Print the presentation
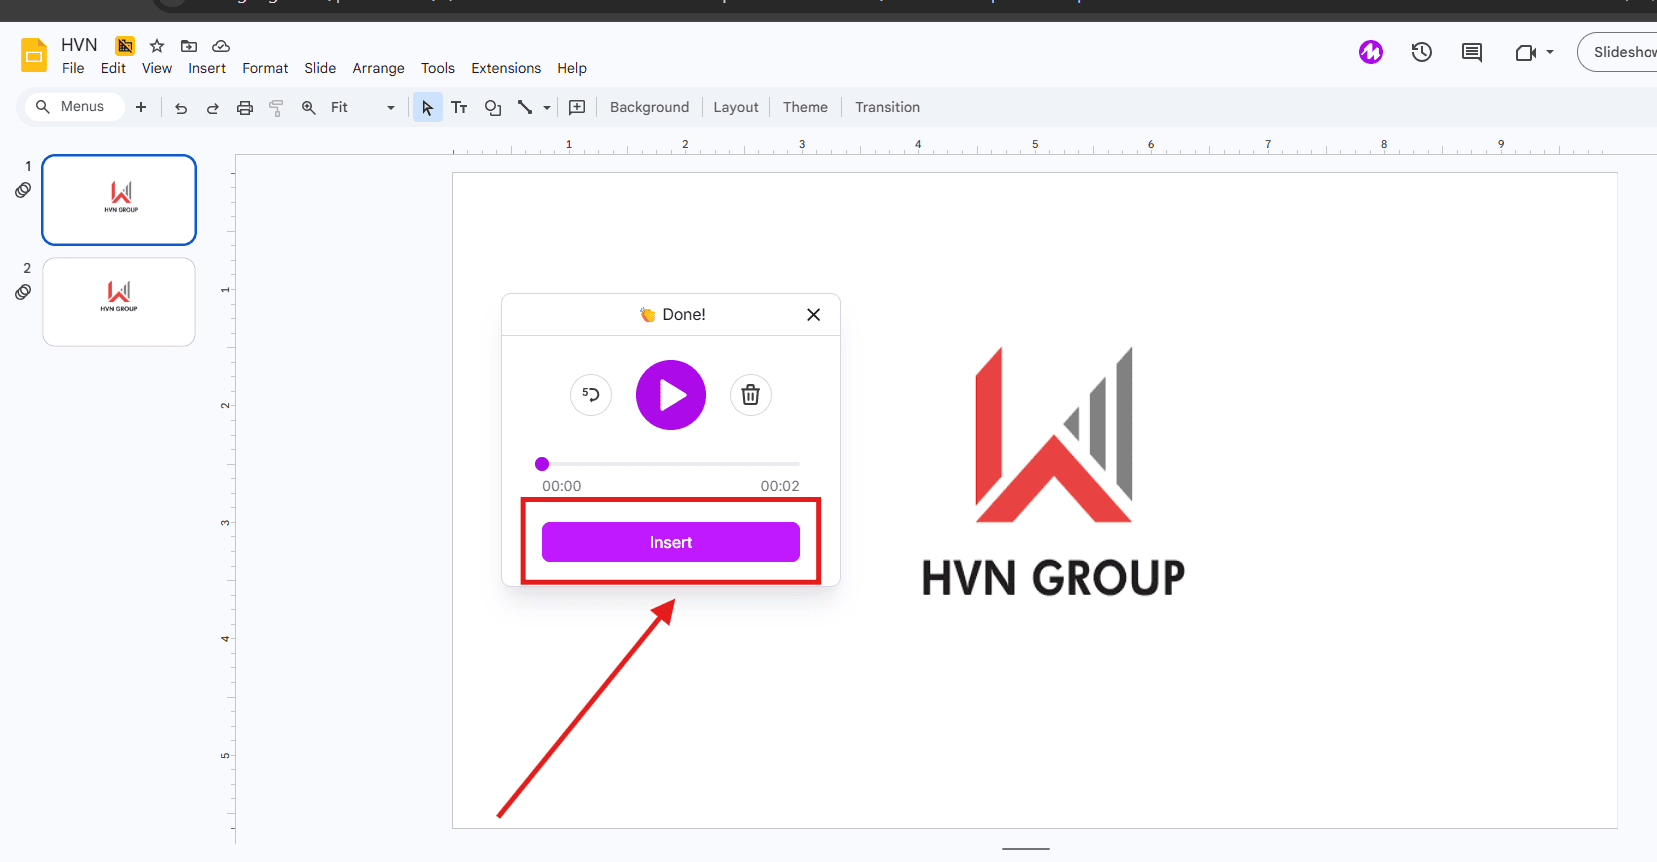This screenshot has height=862, width=1657. point(245,108)
